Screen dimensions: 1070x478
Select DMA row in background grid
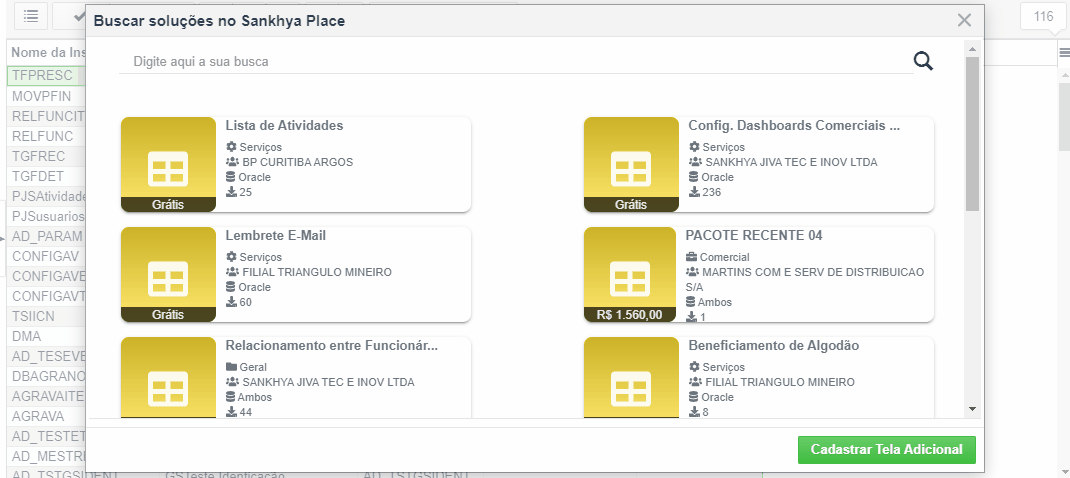46,337
